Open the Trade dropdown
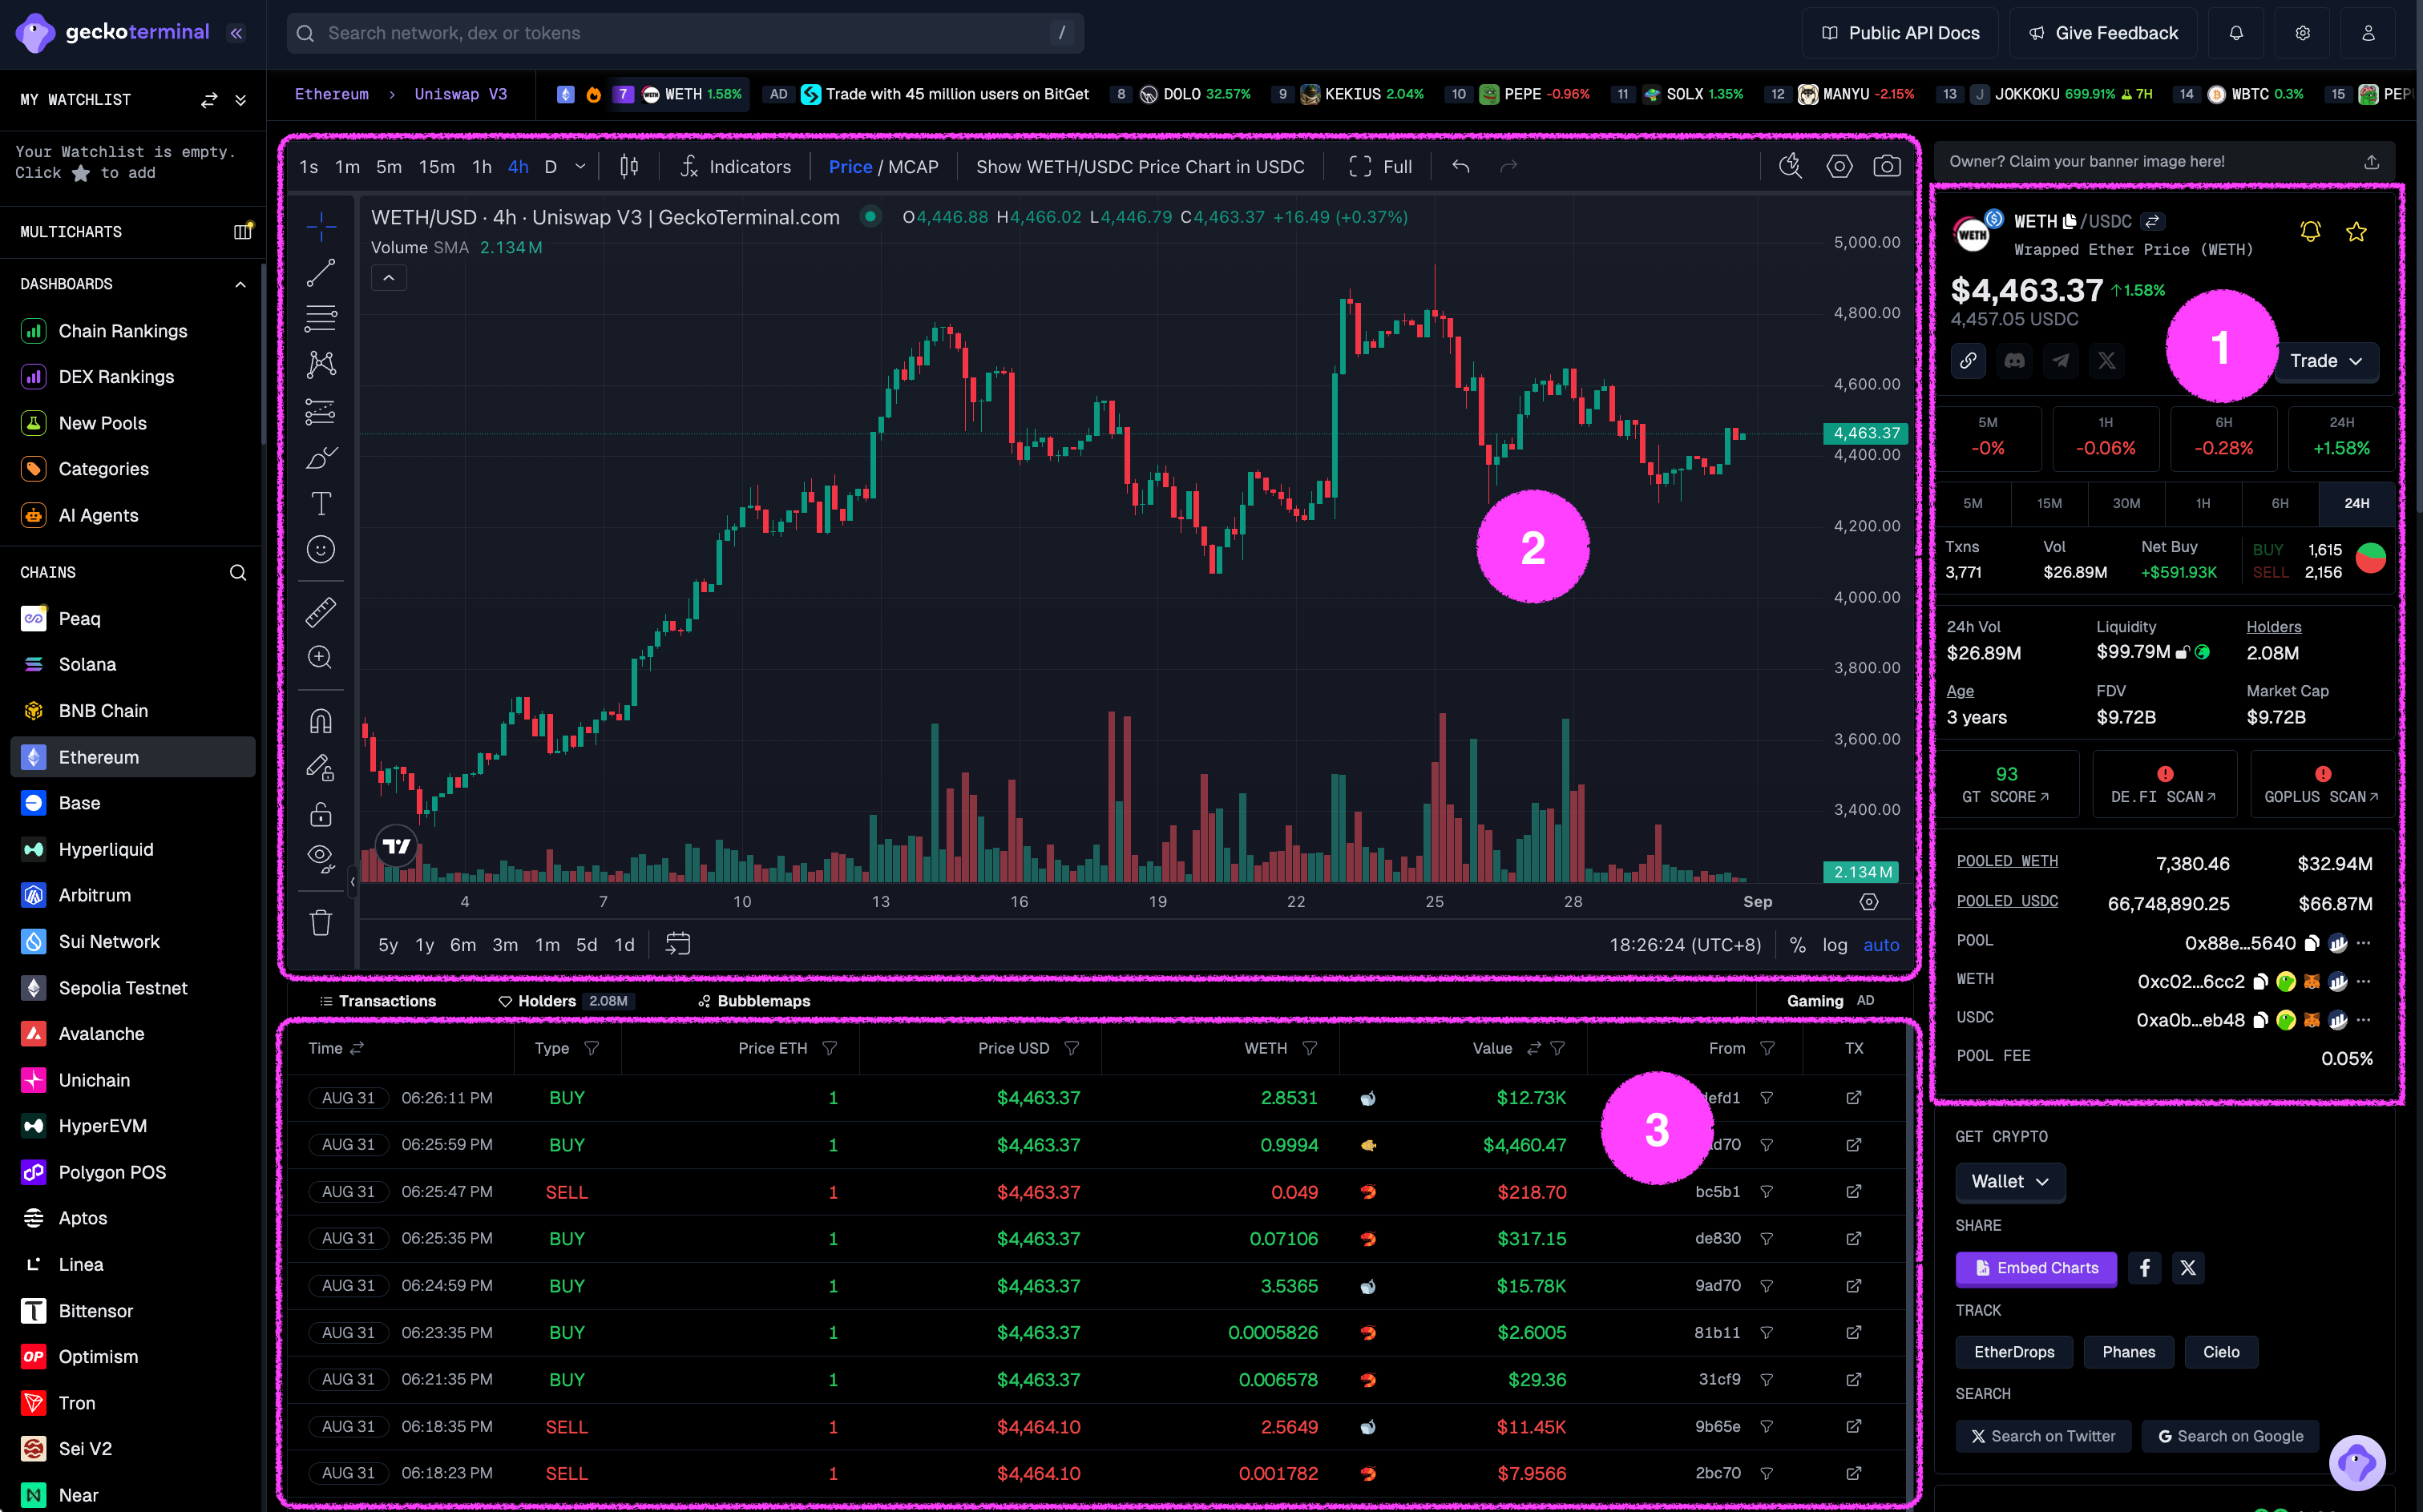 (2326, 361)
